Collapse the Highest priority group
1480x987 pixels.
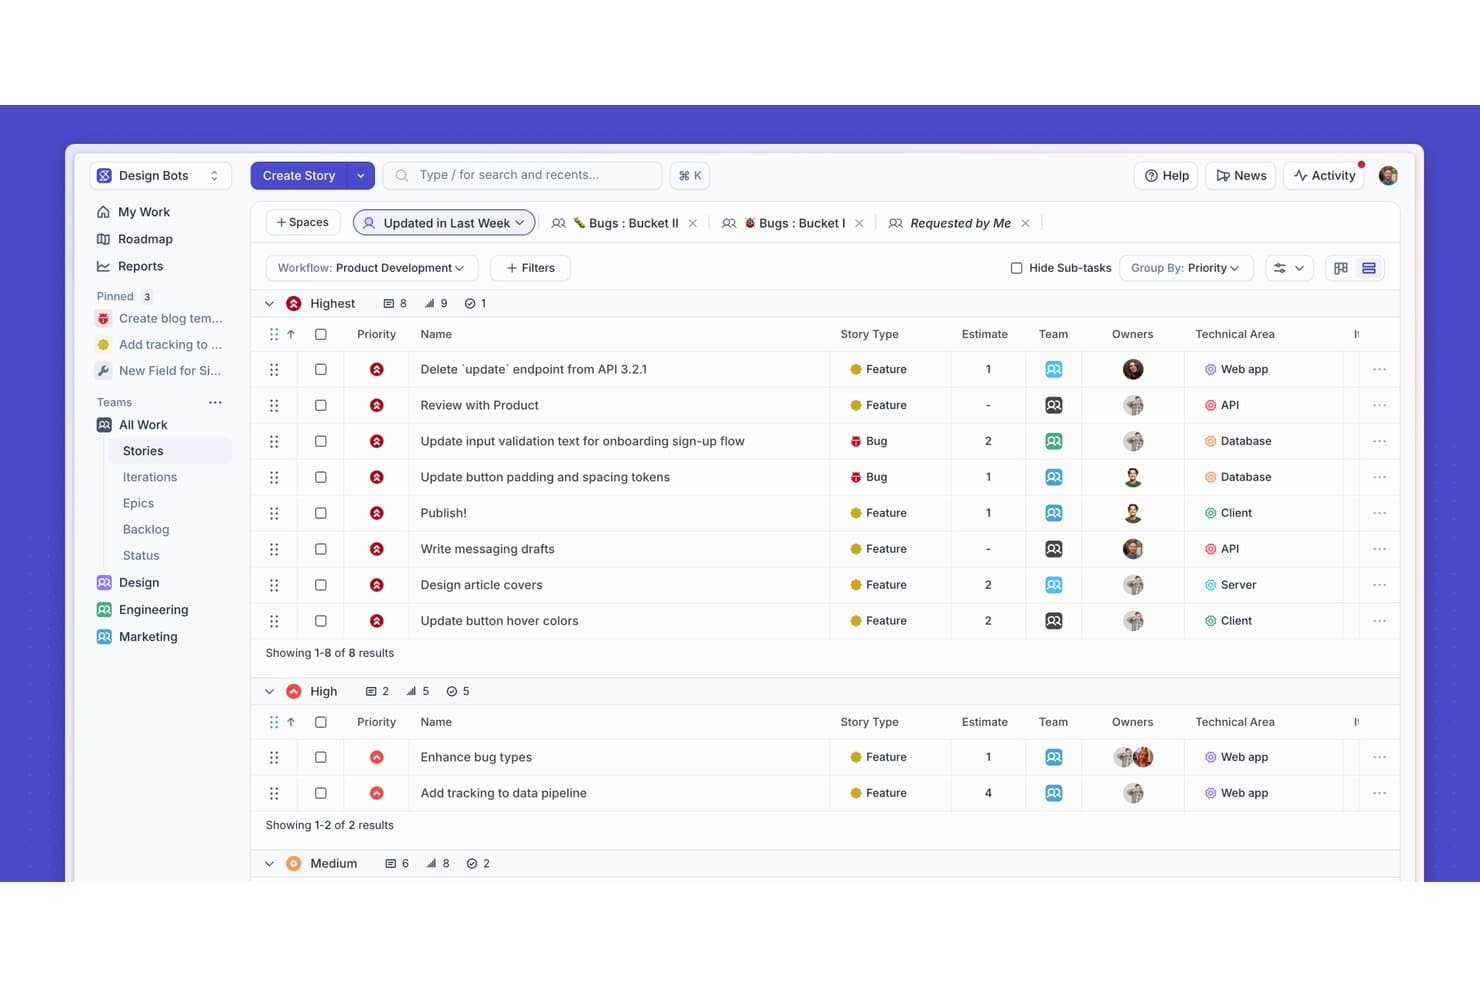pos(269,303)
